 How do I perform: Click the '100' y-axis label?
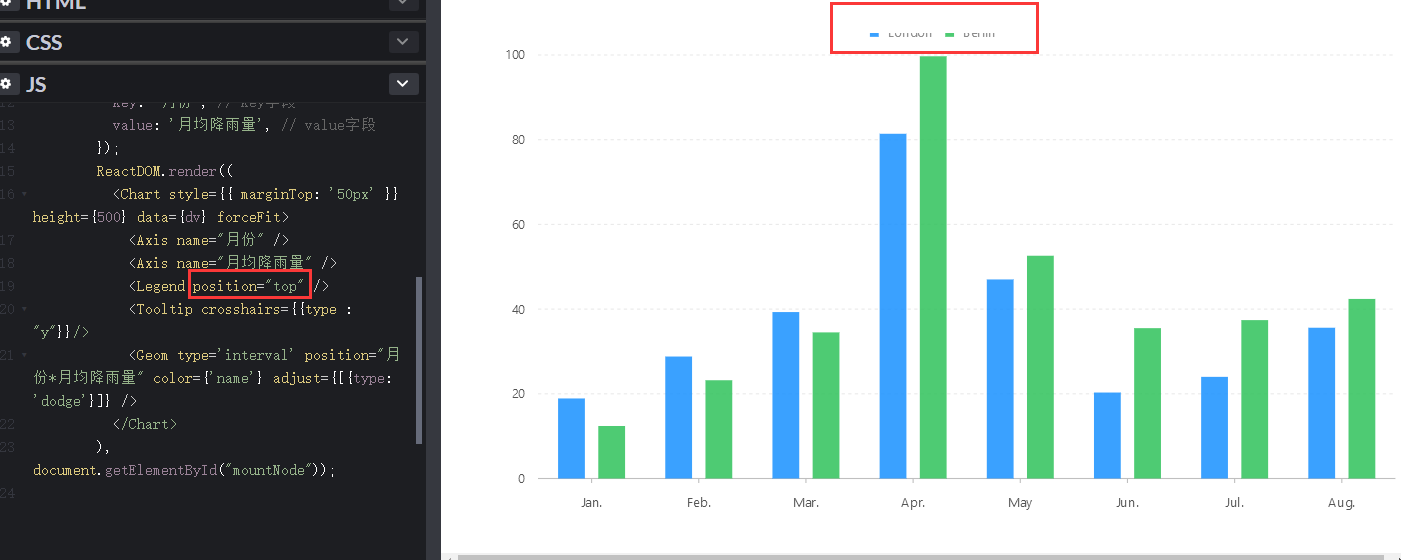(x=515, y=54)
